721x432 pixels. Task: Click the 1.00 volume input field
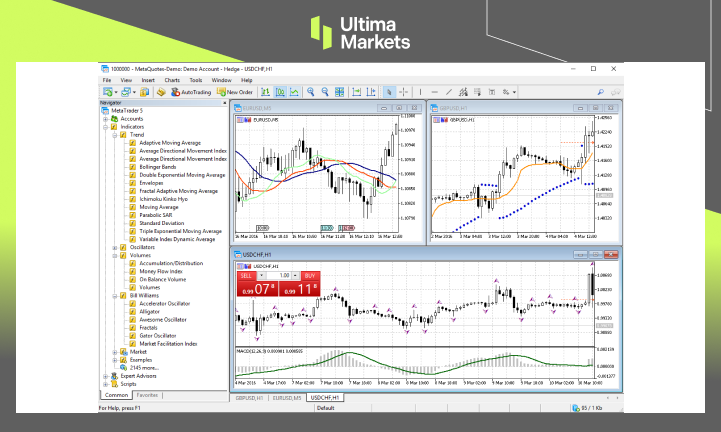(x=278, y=276)
